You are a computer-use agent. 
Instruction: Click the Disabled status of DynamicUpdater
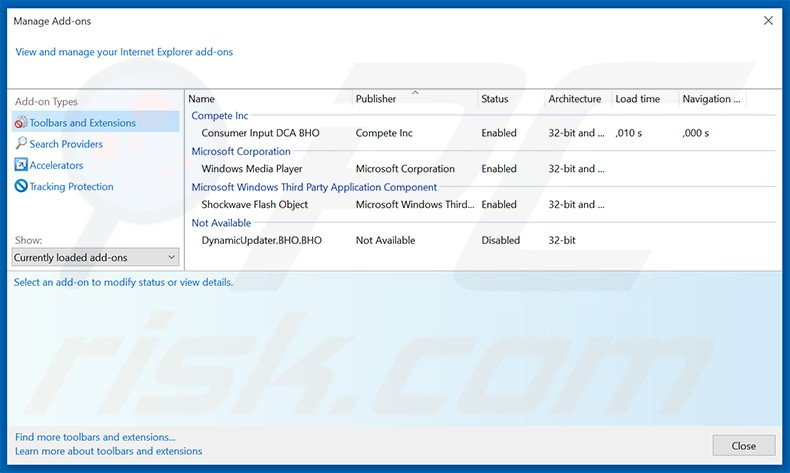[x=500, y=240]
